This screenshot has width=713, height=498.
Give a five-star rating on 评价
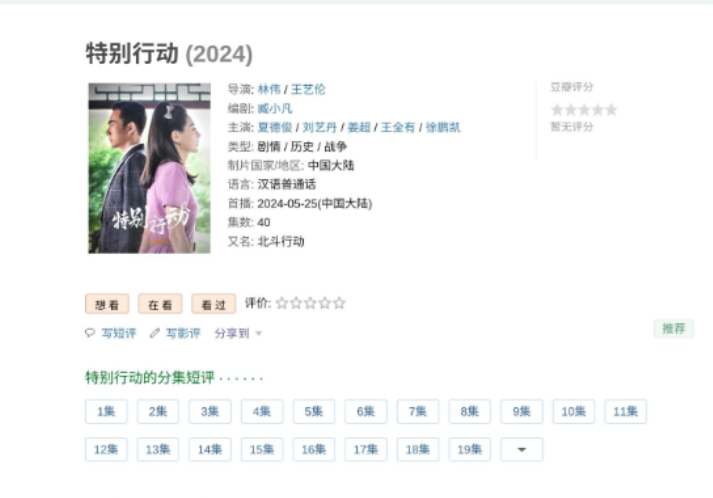[339, 303]
